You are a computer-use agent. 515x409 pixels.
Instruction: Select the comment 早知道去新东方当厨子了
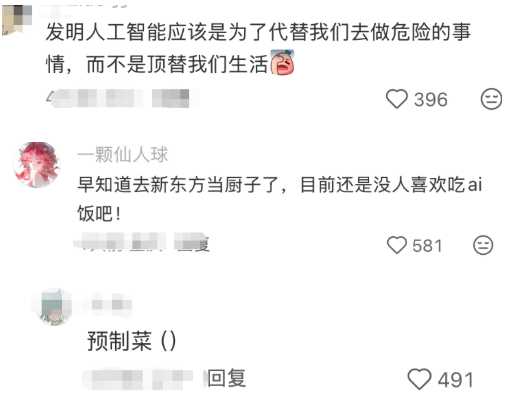(x=279, y=199)
